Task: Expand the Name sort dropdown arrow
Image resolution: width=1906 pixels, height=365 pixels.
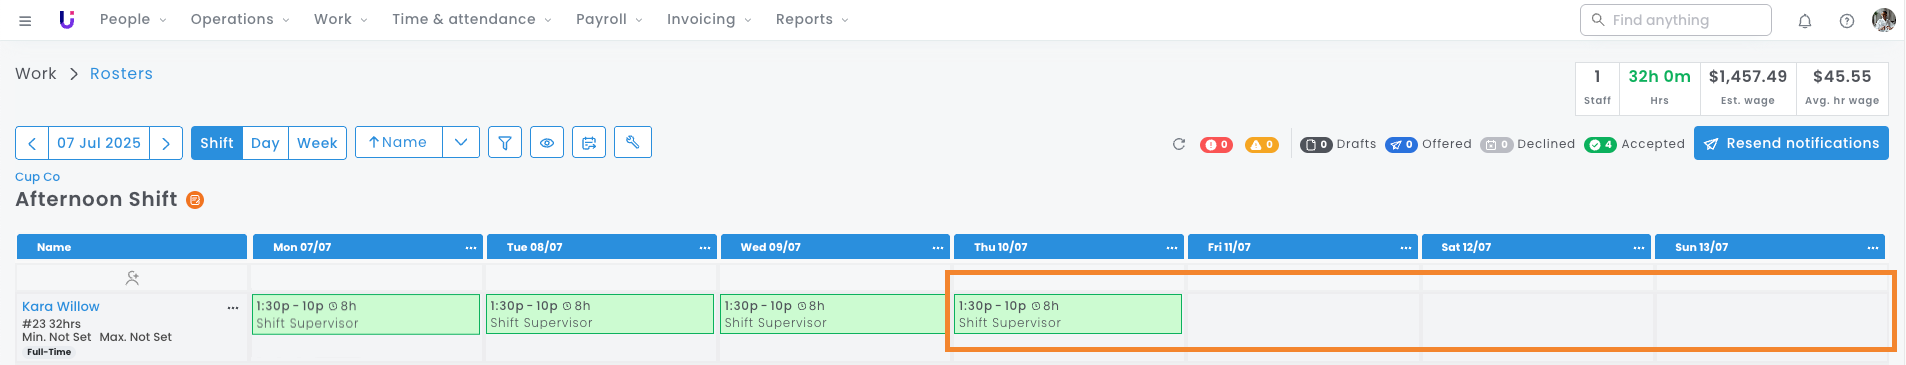Action: click(x=461, y=143)
